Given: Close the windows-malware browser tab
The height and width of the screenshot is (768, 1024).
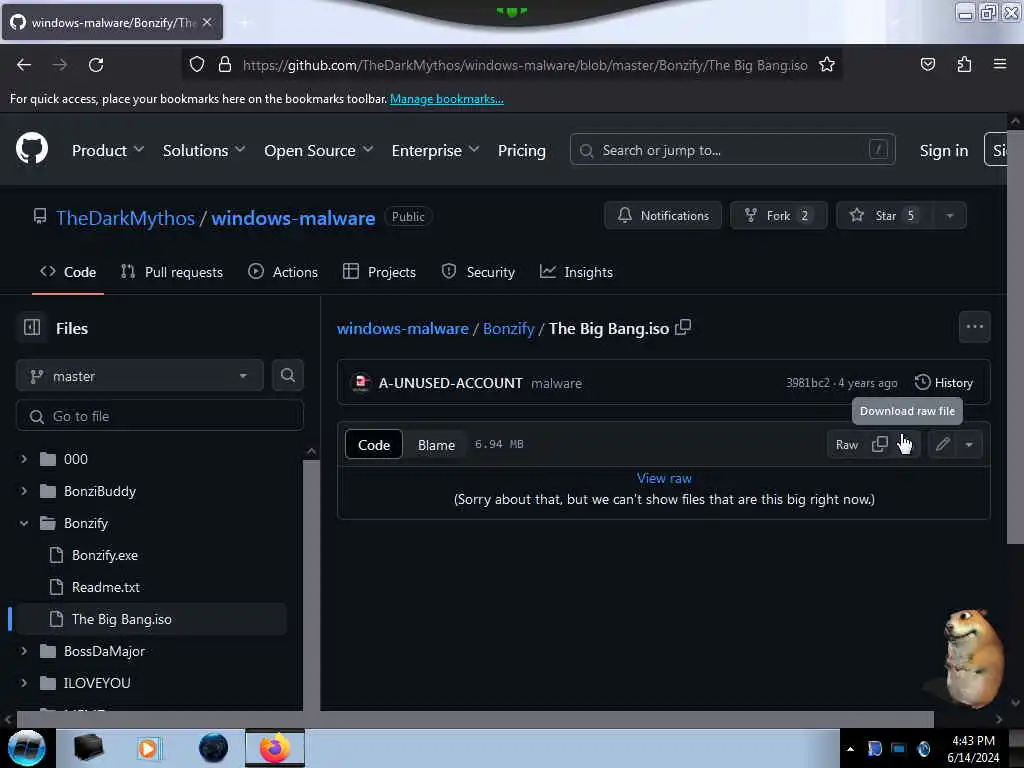Looking at the screenshot, I should [207, 22].
